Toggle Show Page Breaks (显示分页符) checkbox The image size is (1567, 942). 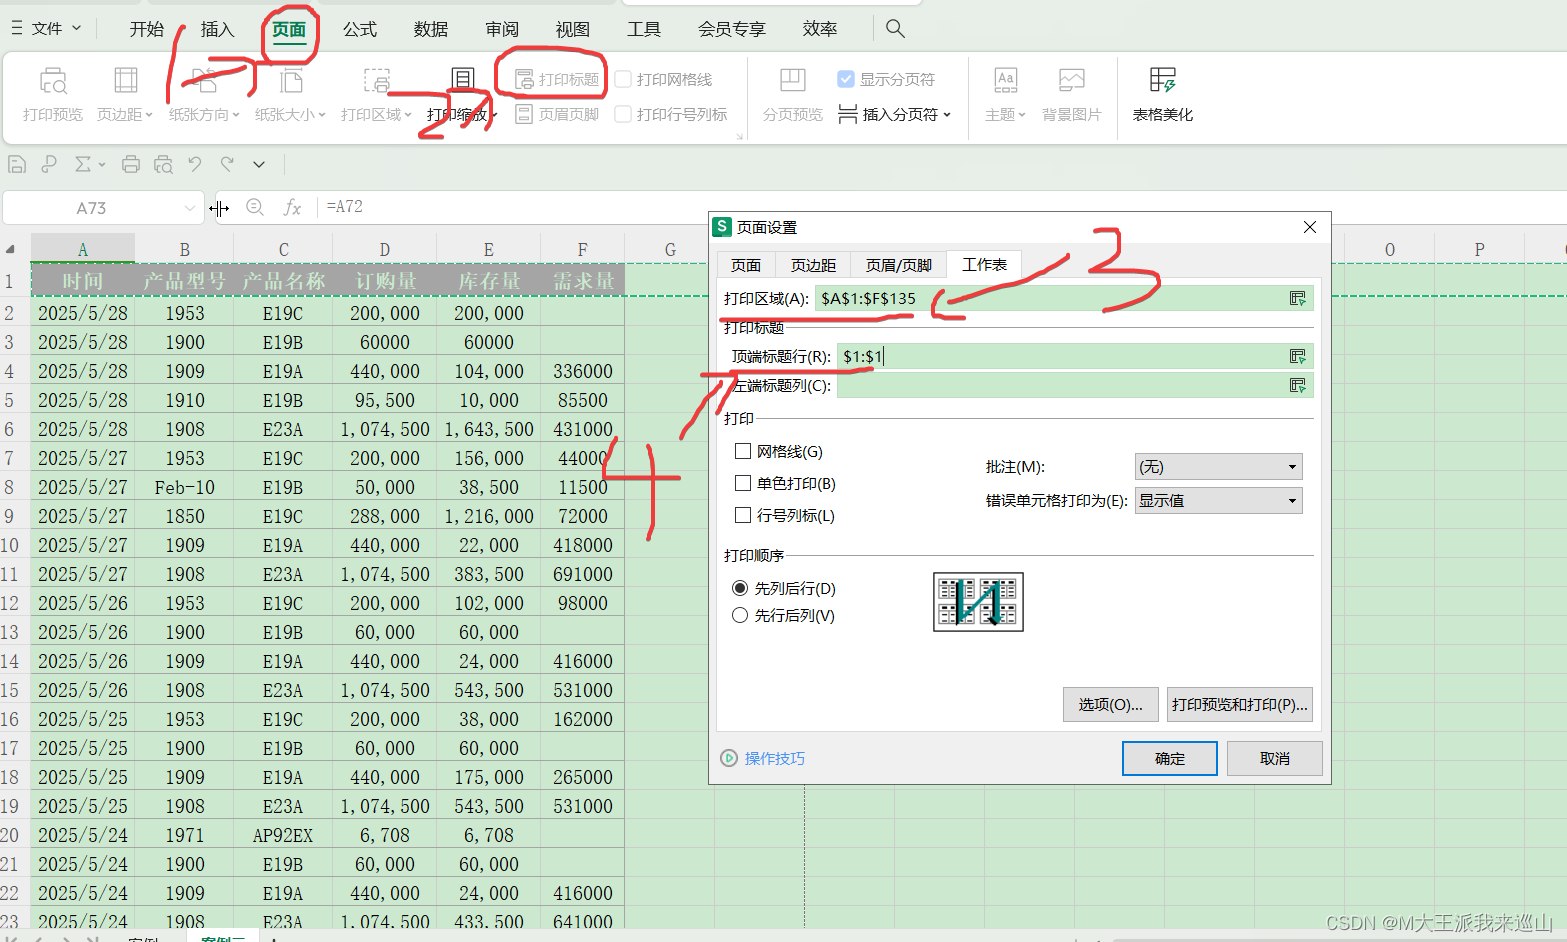[x=846, y=79]
